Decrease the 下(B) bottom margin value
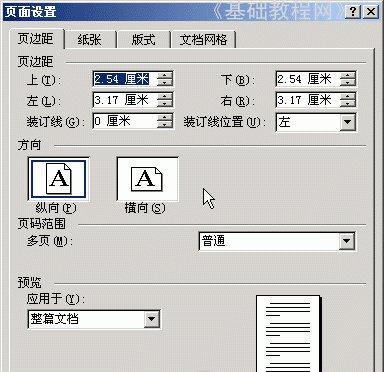Viewport: 384px width, 372px height. click(x=348, y=83)
